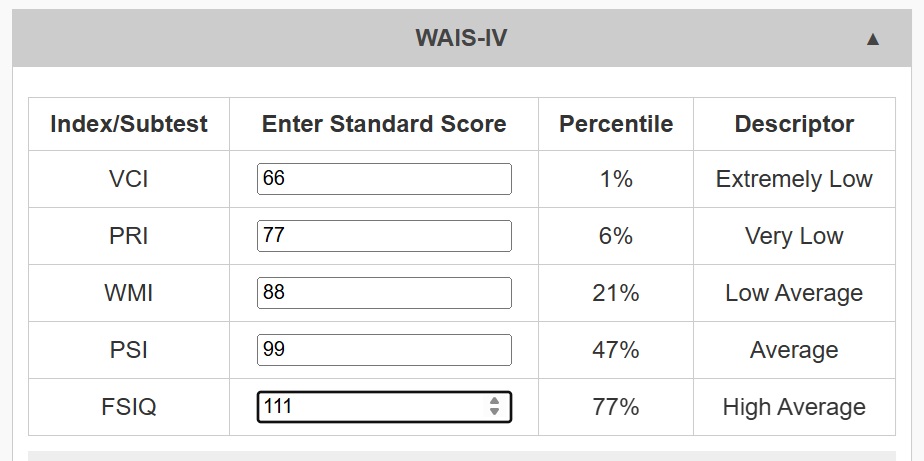Screen dimensions: 924x461
Task: Focus the VCI standard score field
Action: click(x=384, y=179)
